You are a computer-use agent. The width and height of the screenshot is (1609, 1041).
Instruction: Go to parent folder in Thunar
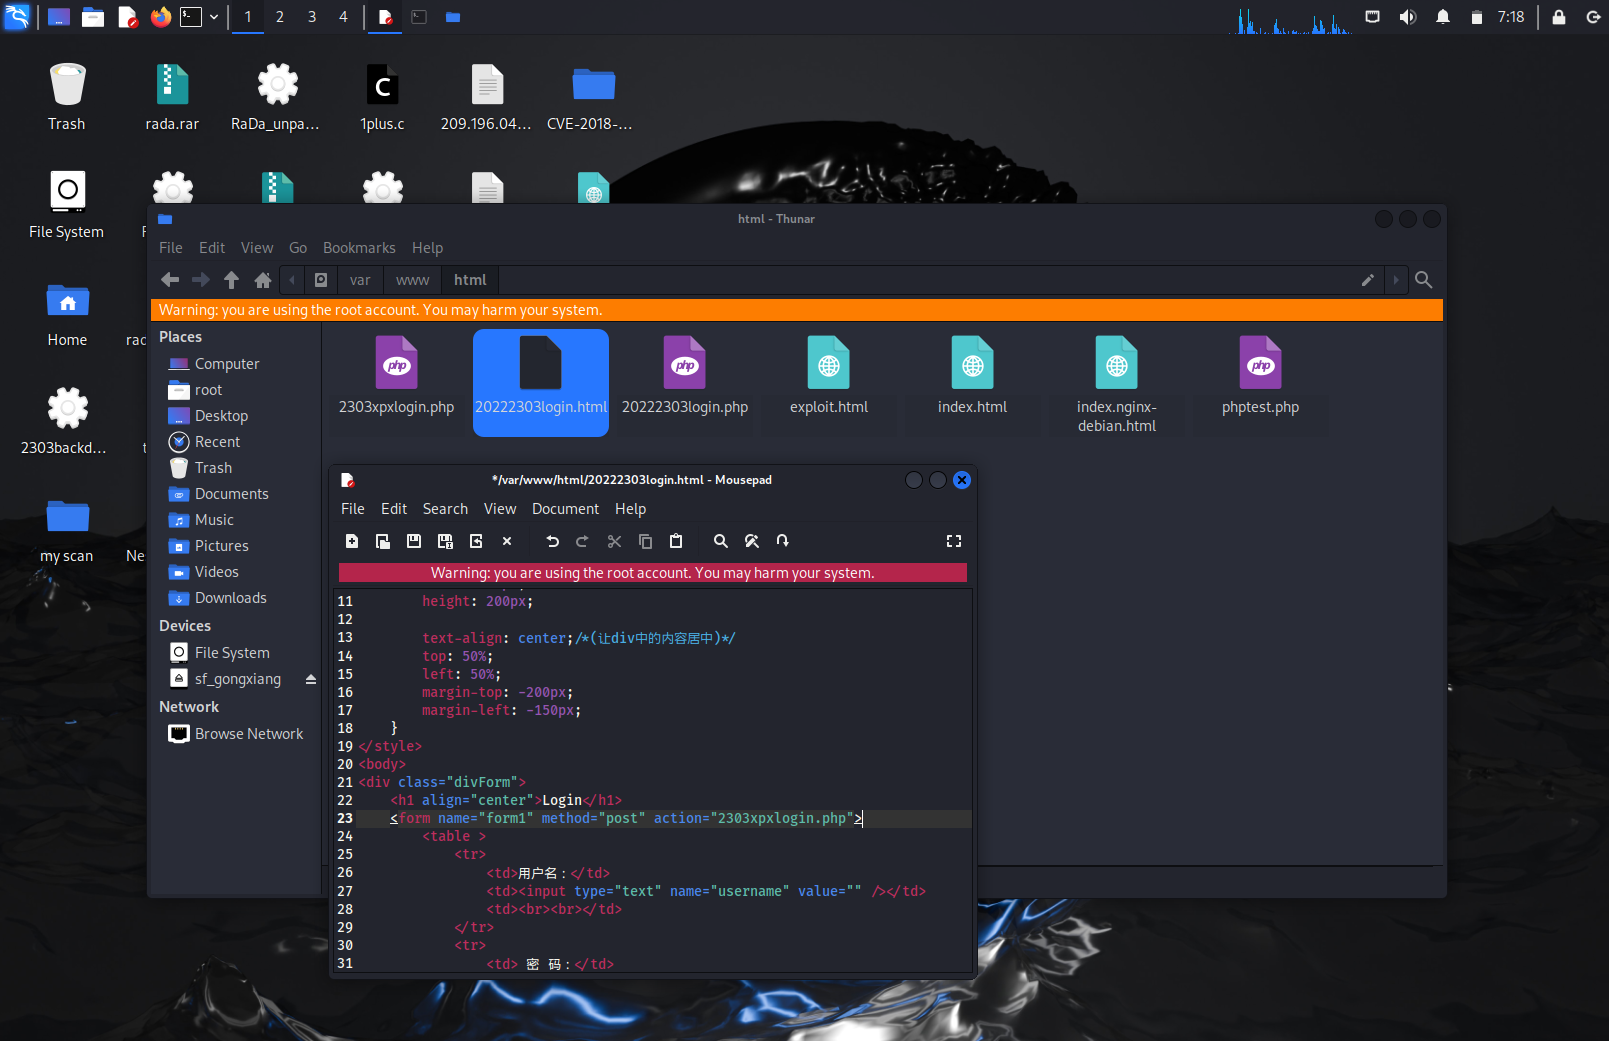[232, 280]
